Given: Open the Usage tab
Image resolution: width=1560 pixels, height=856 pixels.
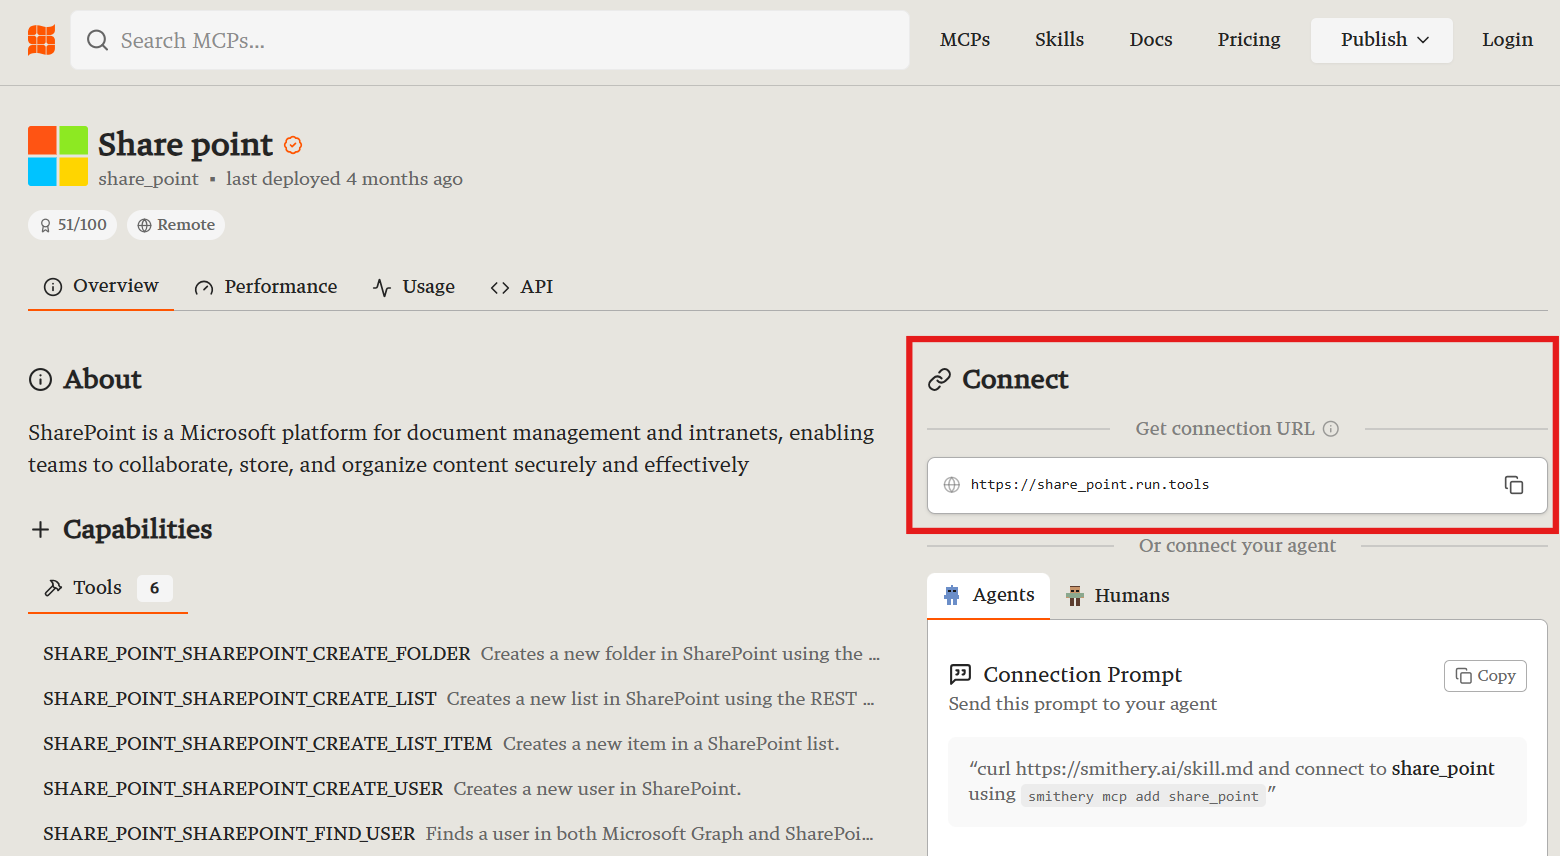Looking at the screenshot, I should [x=414, y=287].
